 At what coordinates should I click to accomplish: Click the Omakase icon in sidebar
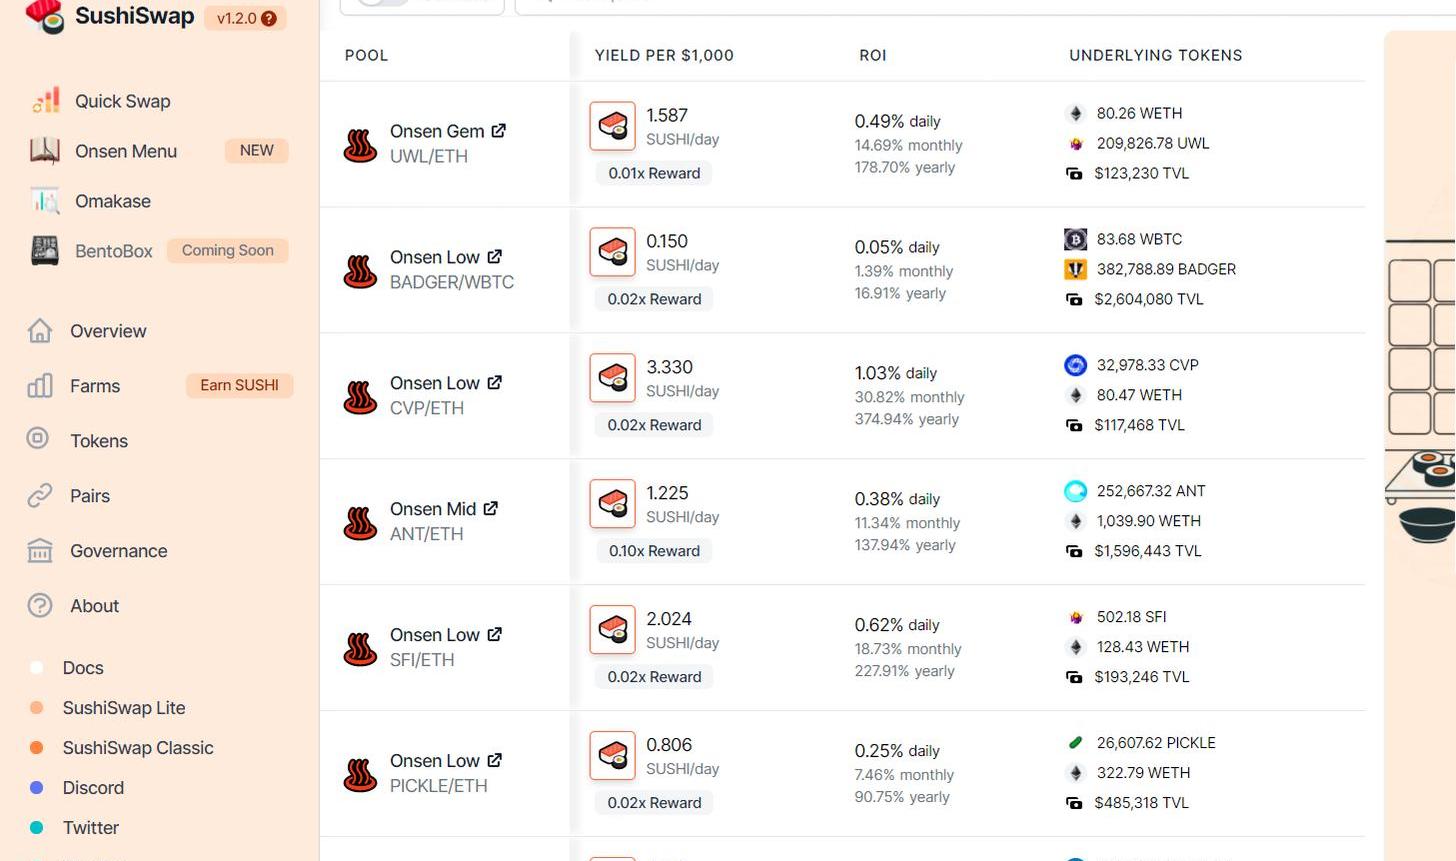[45, 201]
